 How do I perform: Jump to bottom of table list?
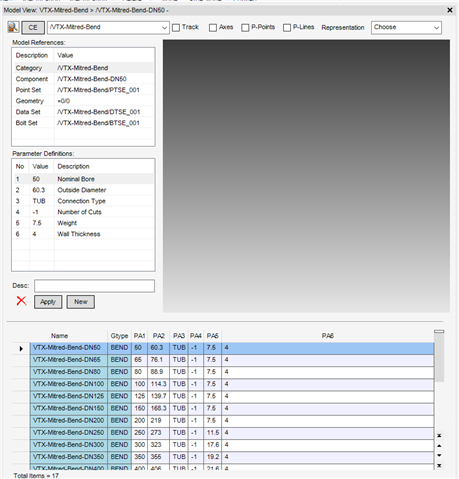coord(439,465)
